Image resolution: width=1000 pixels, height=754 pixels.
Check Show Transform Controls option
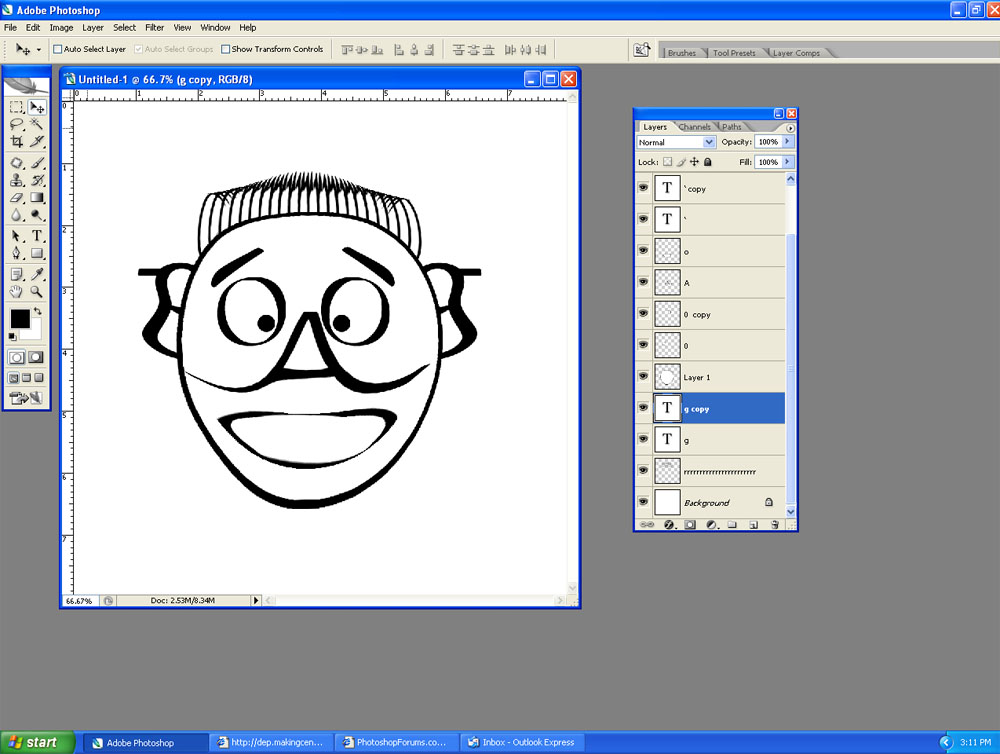[225, 49]
